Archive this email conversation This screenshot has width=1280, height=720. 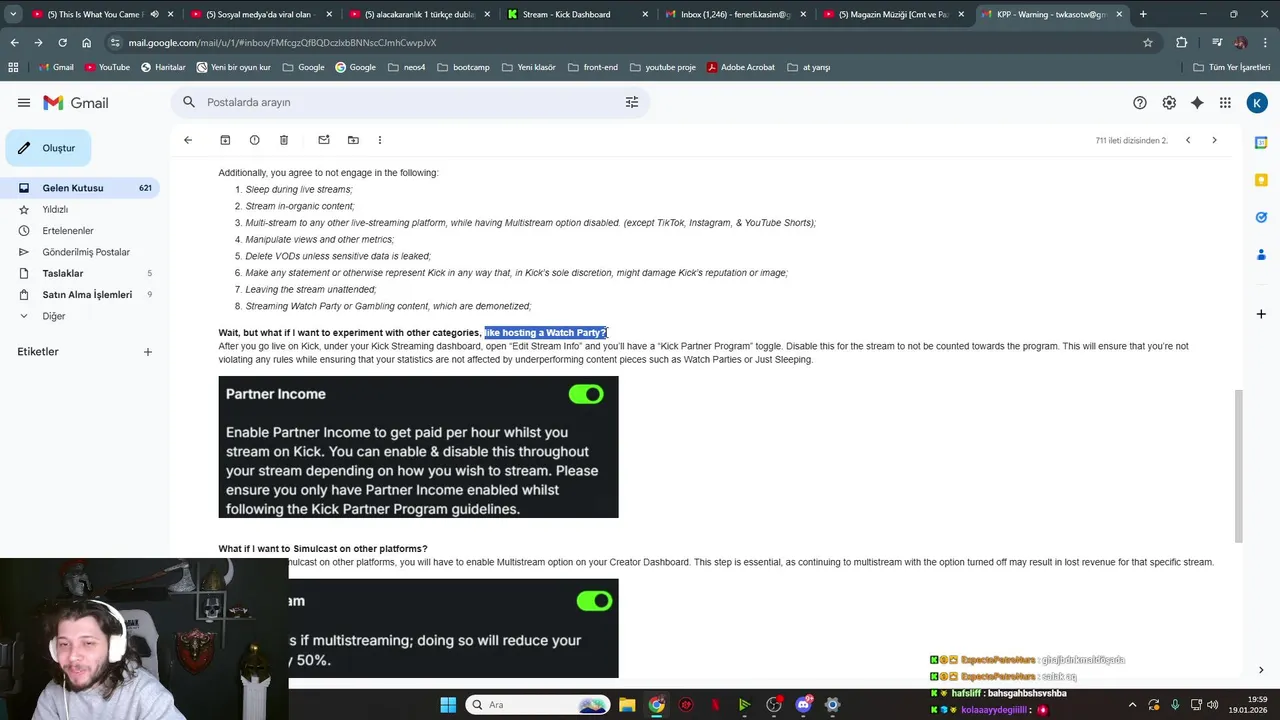[x=225, y=140]
